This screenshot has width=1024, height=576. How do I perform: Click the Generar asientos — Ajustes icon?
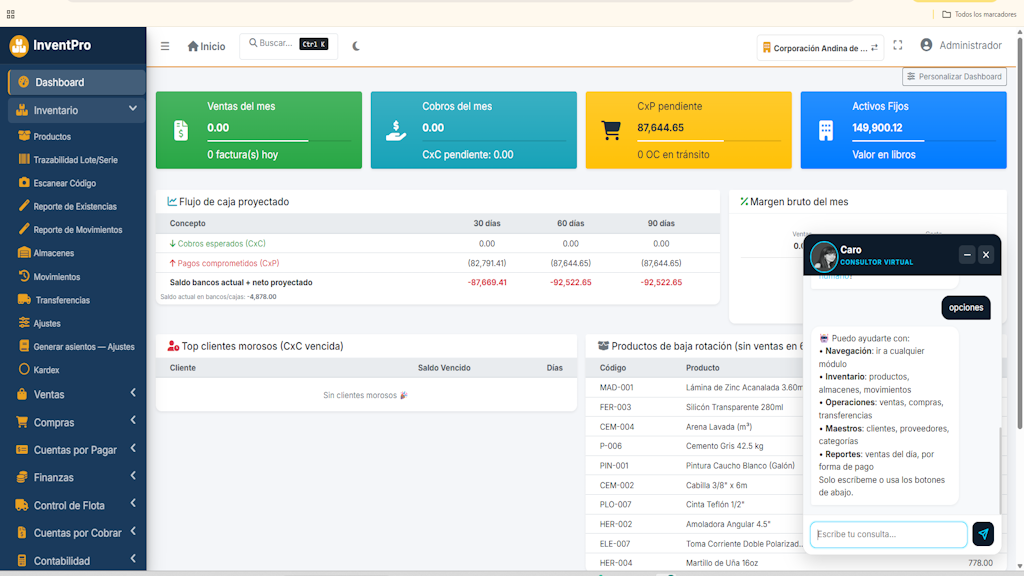24,346
